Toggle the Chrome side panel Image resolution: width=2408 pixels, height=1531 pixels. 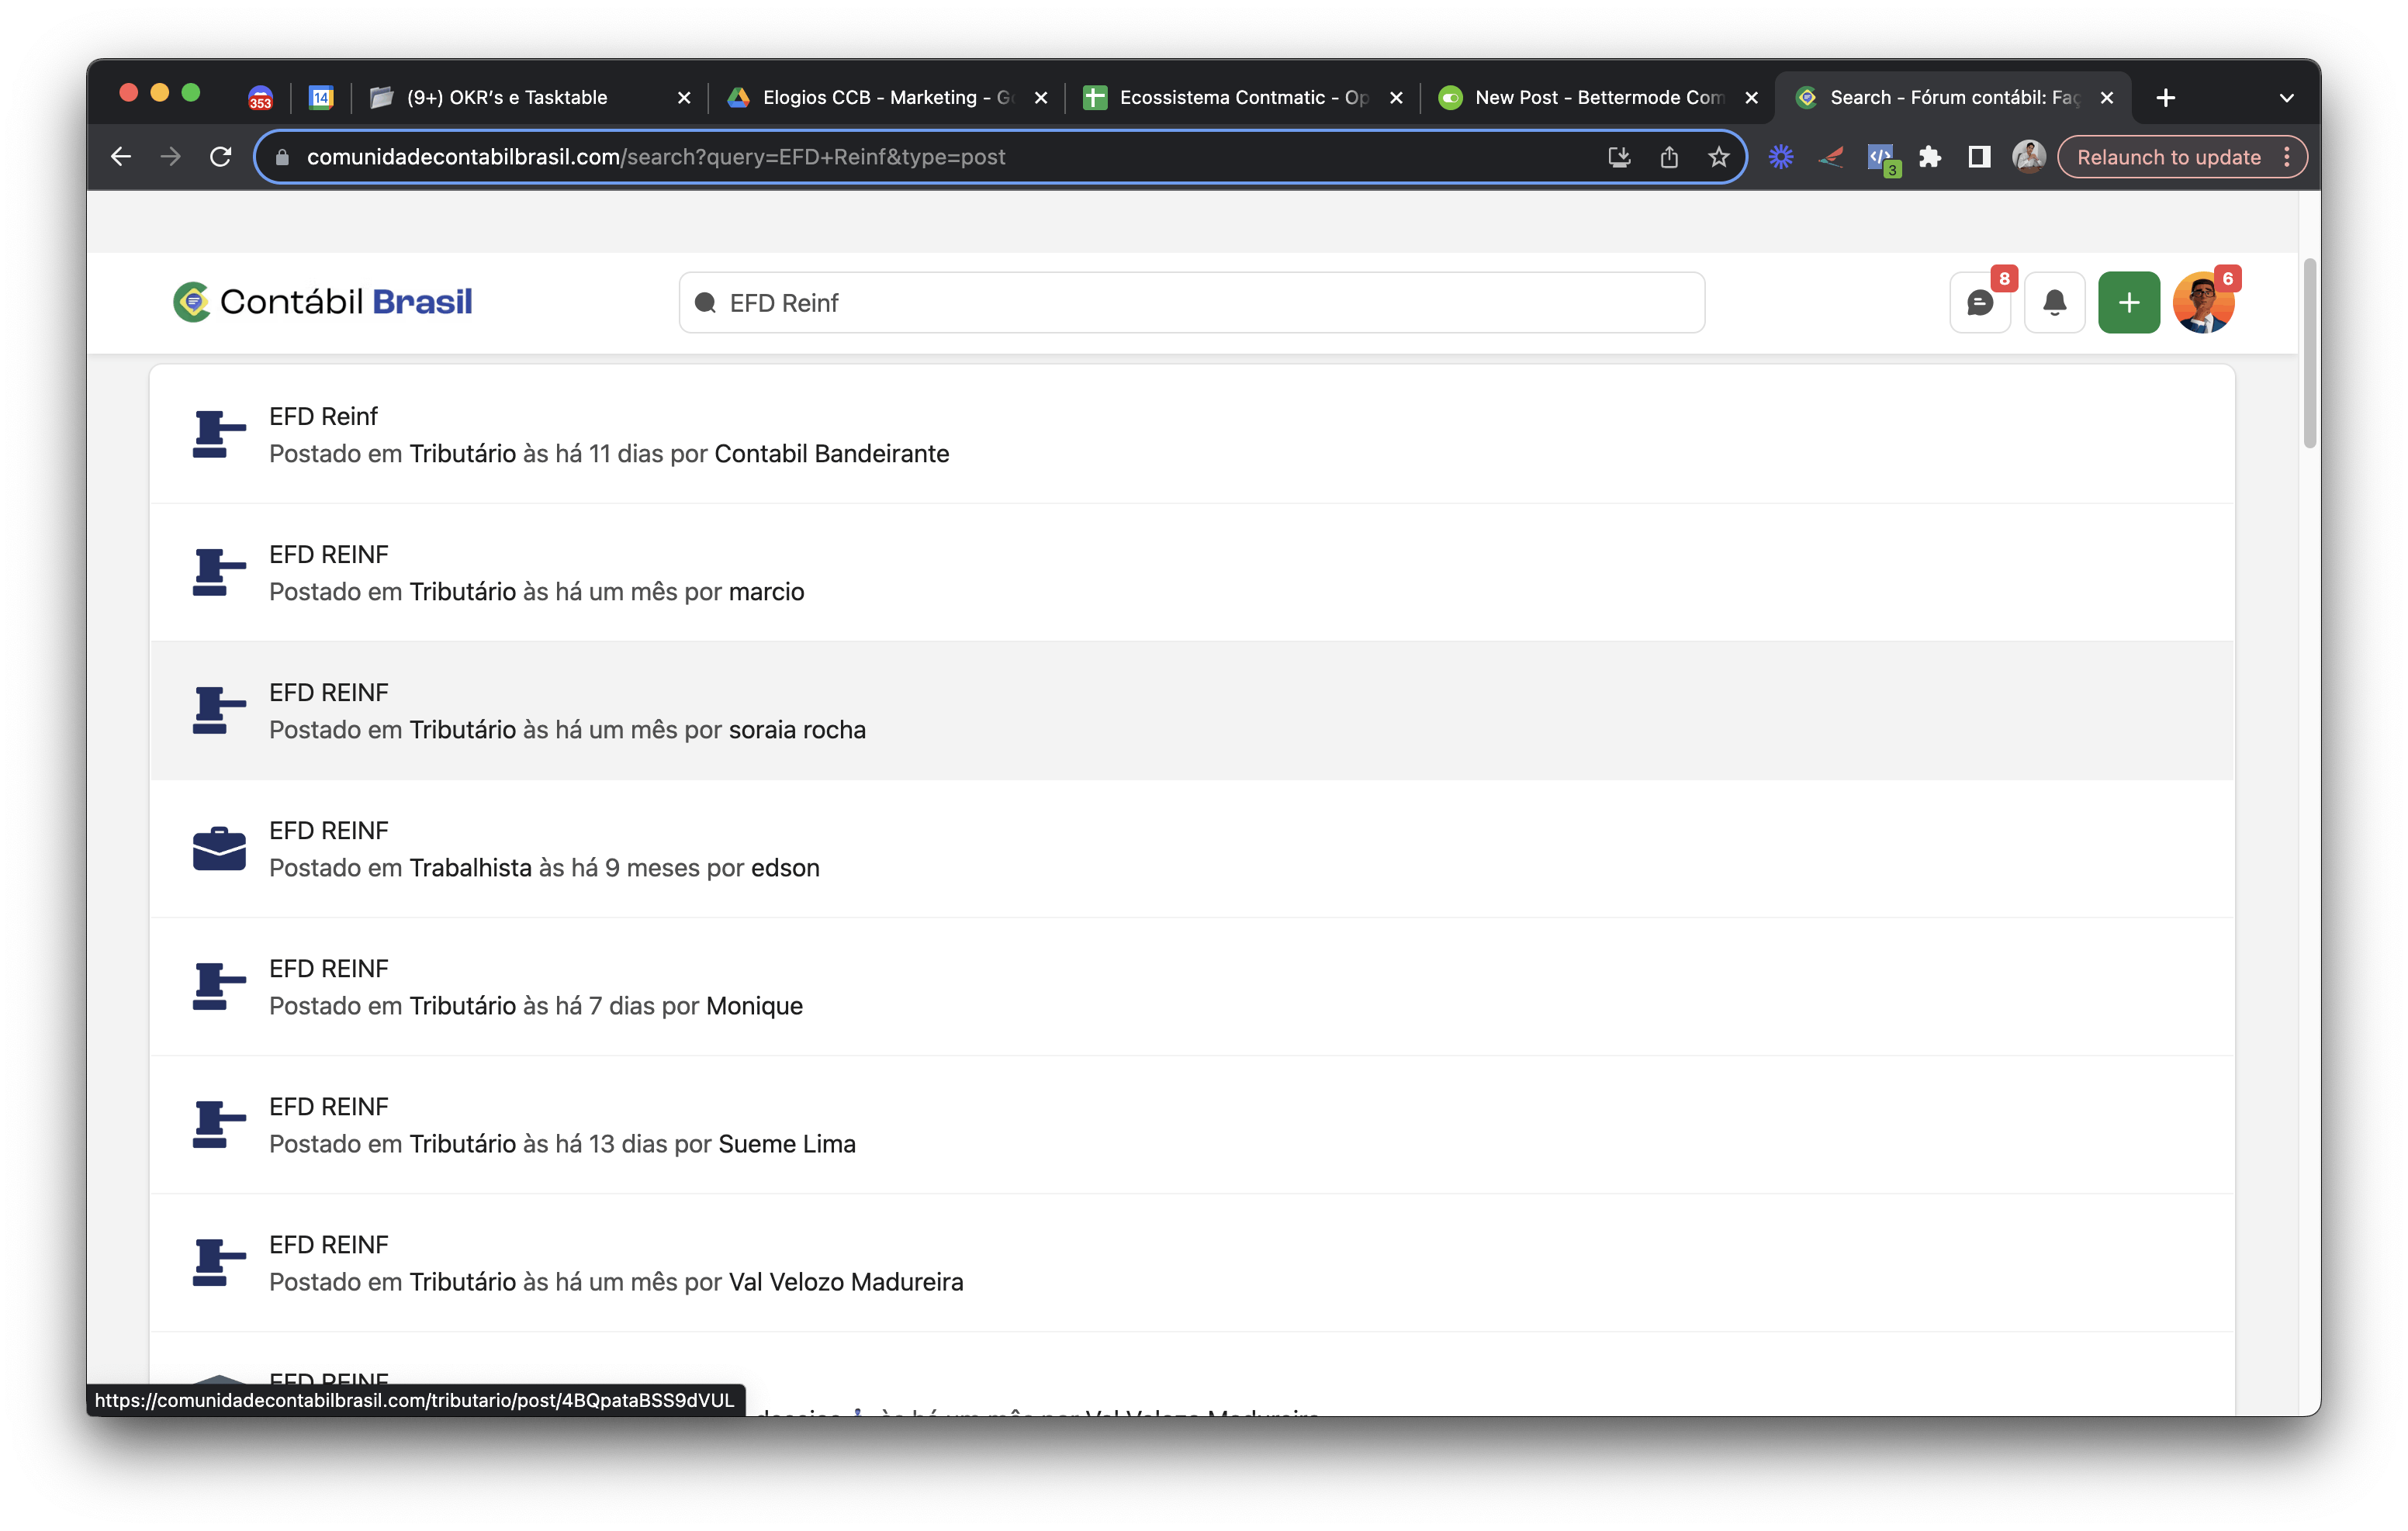pos(1979,157)
